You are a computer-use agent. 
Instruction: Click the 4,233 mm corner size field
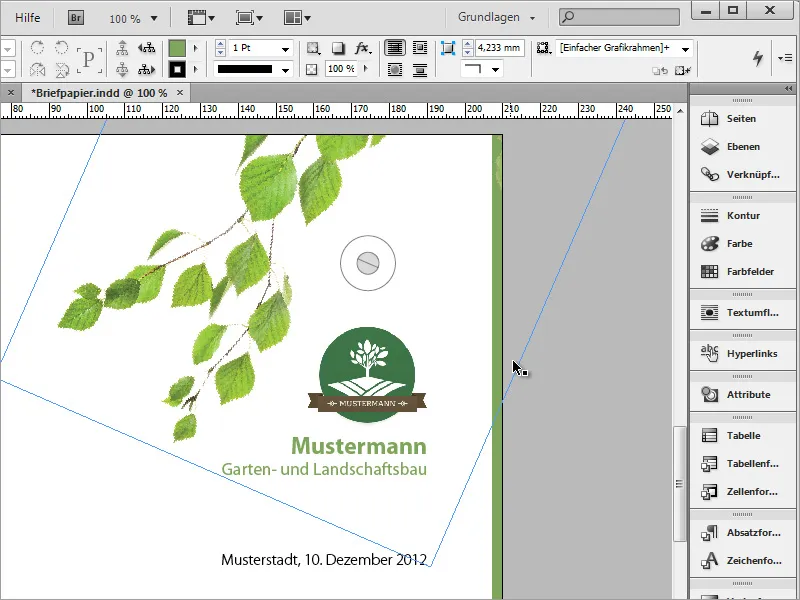[x=499, y=48]
